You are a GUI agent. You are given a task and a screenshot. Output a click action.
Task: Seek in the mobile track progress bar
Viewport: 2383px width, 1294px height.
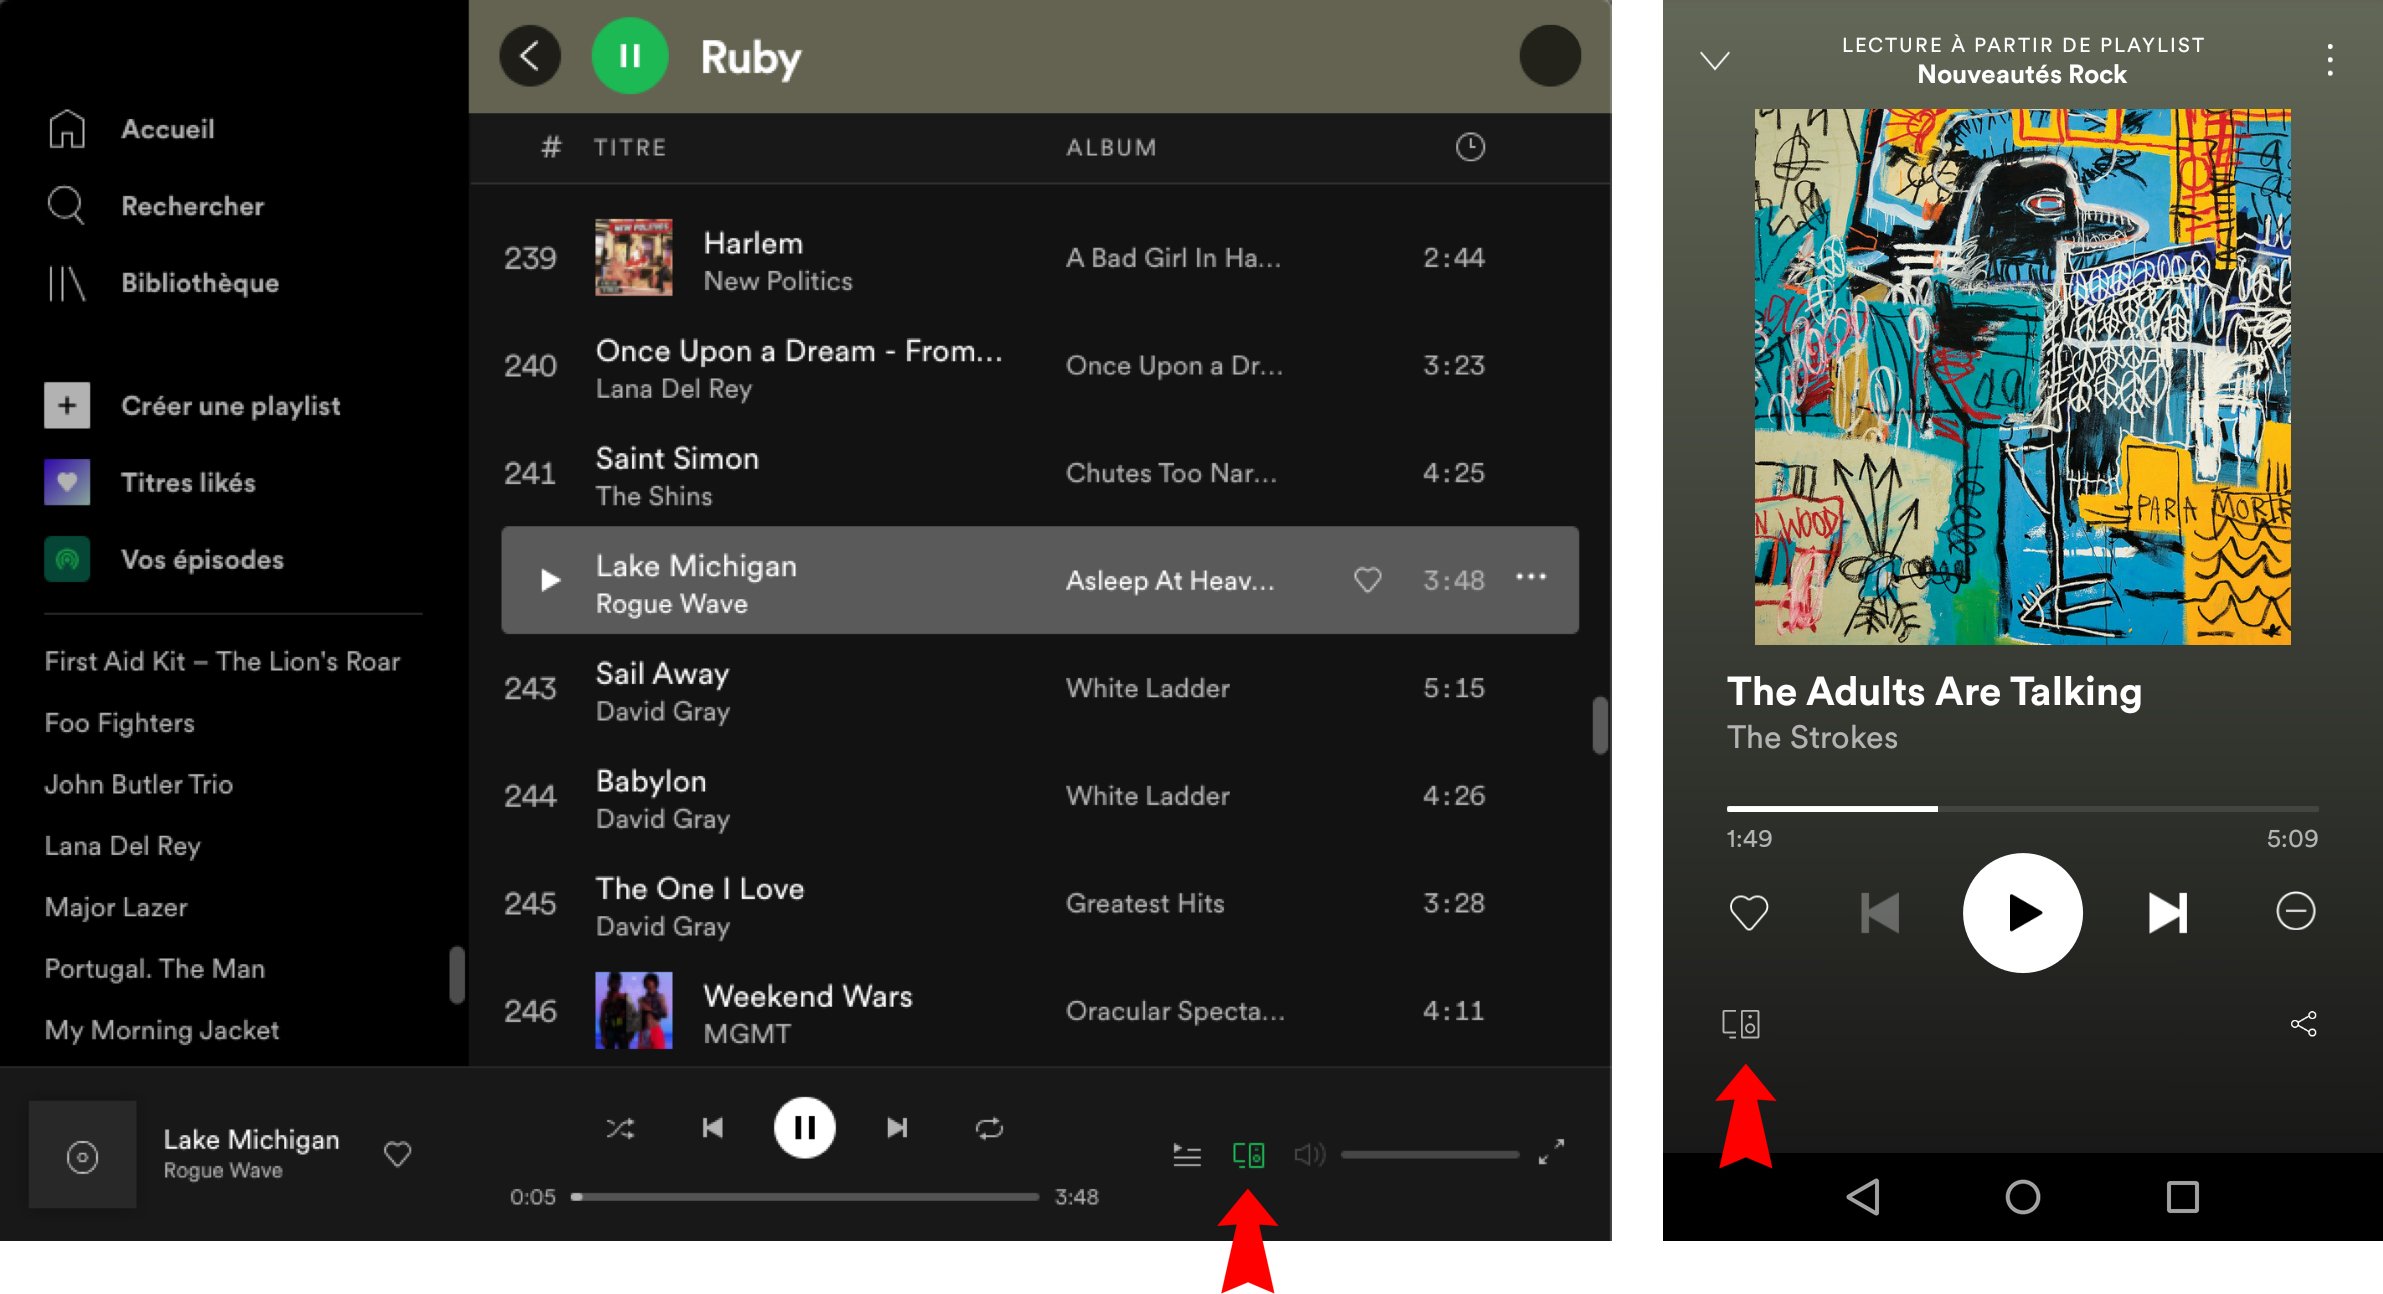tap(2022, 808)
